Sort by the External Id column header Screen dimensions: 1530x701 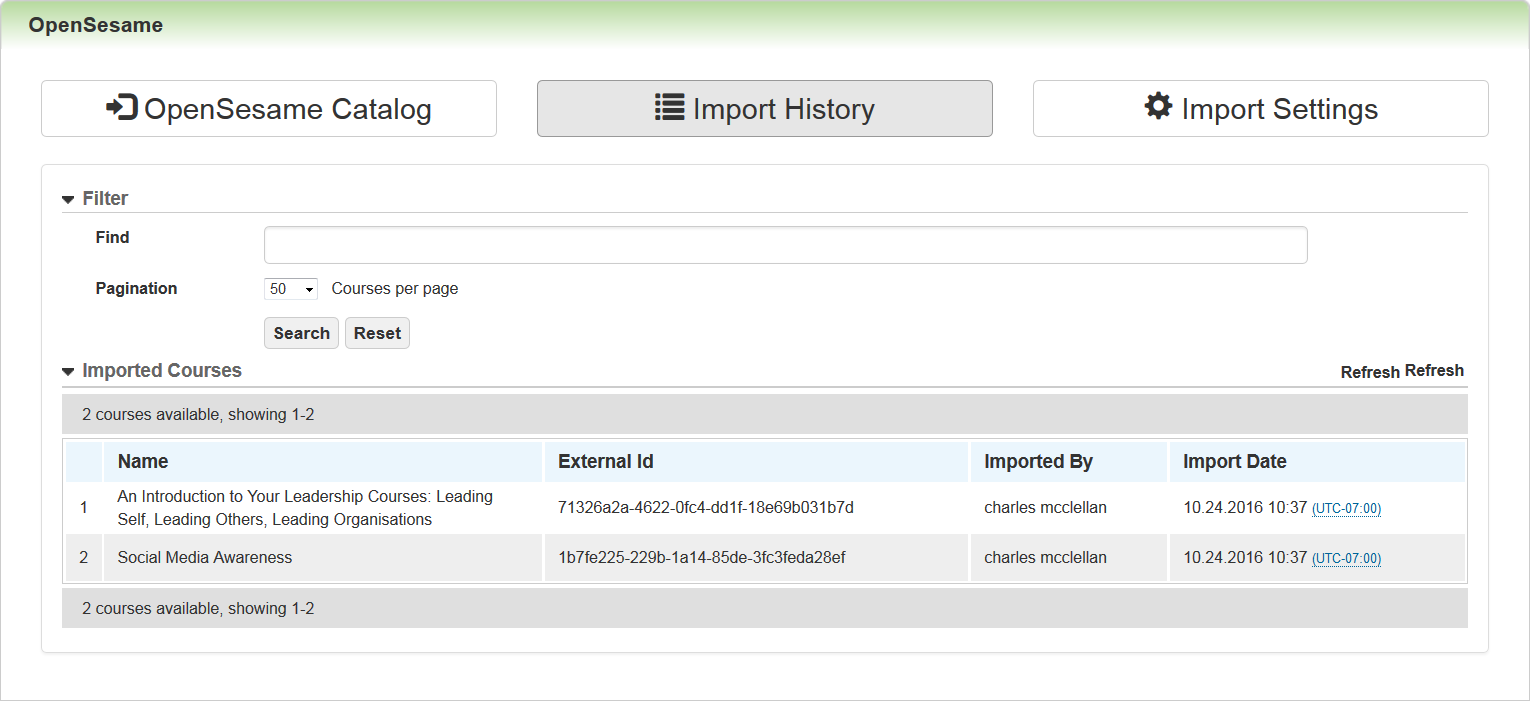coord(605,462)
